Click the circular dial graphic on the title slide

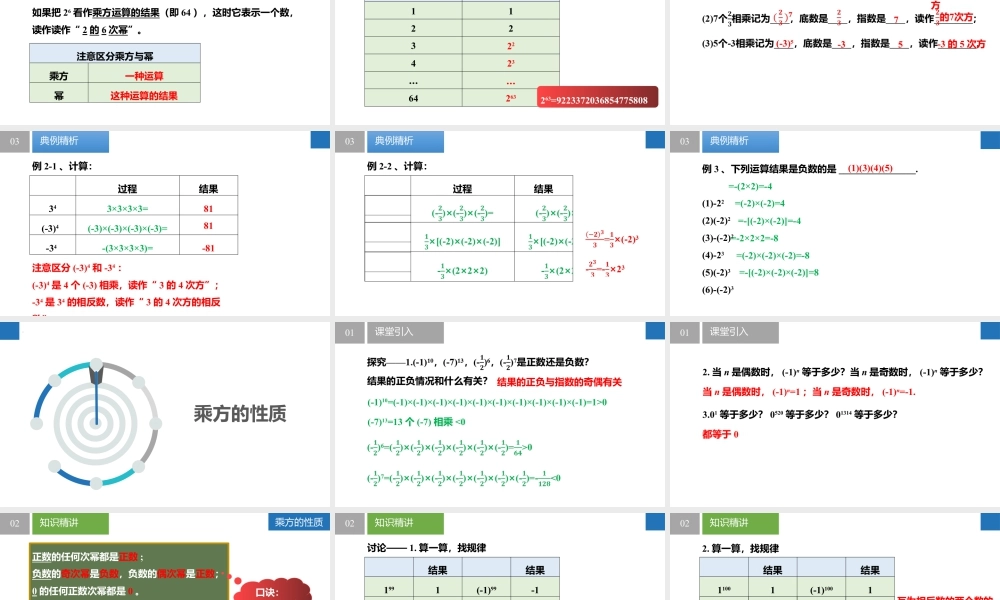pos(96,423)
